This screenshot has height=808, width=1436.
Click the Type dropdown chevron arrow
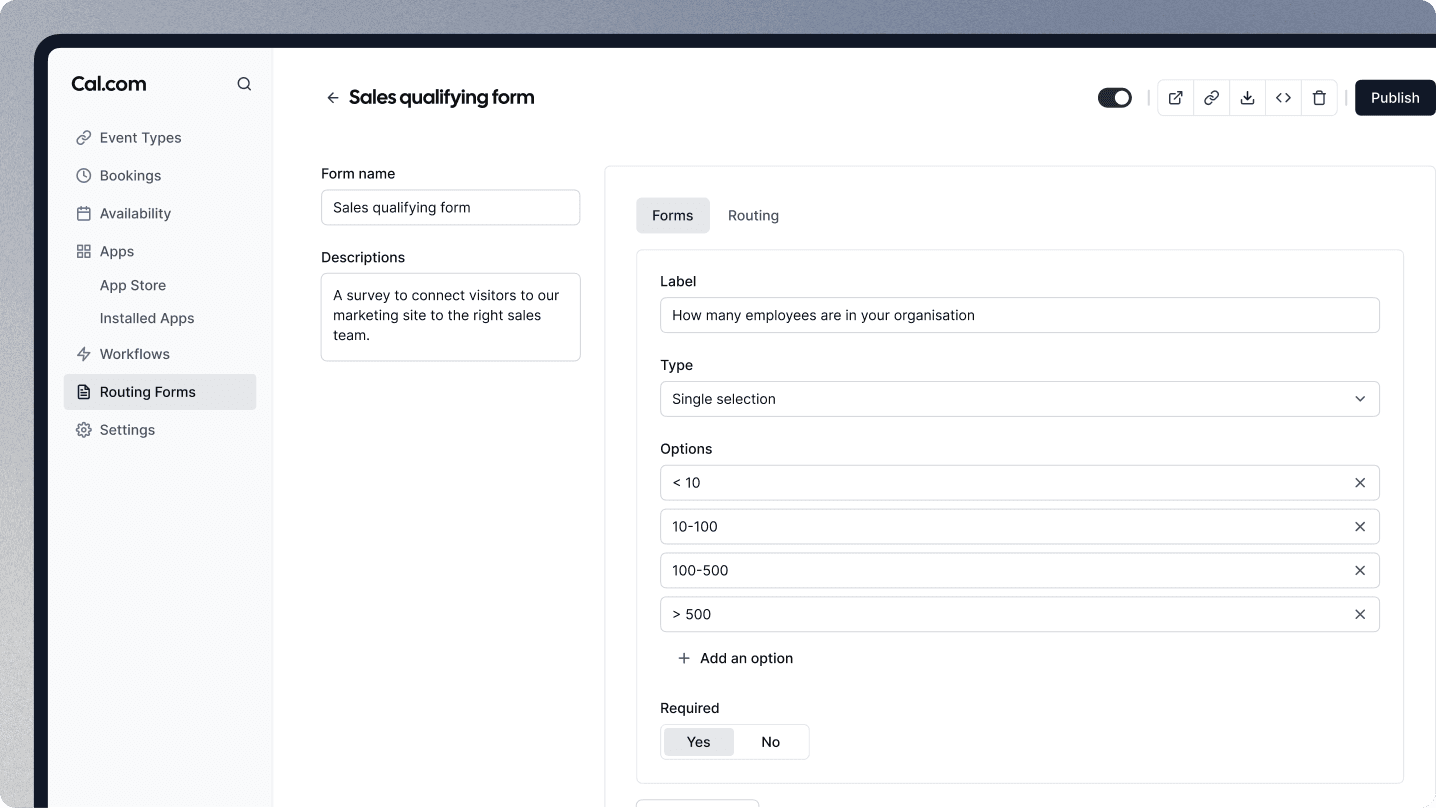(1360, 399)
